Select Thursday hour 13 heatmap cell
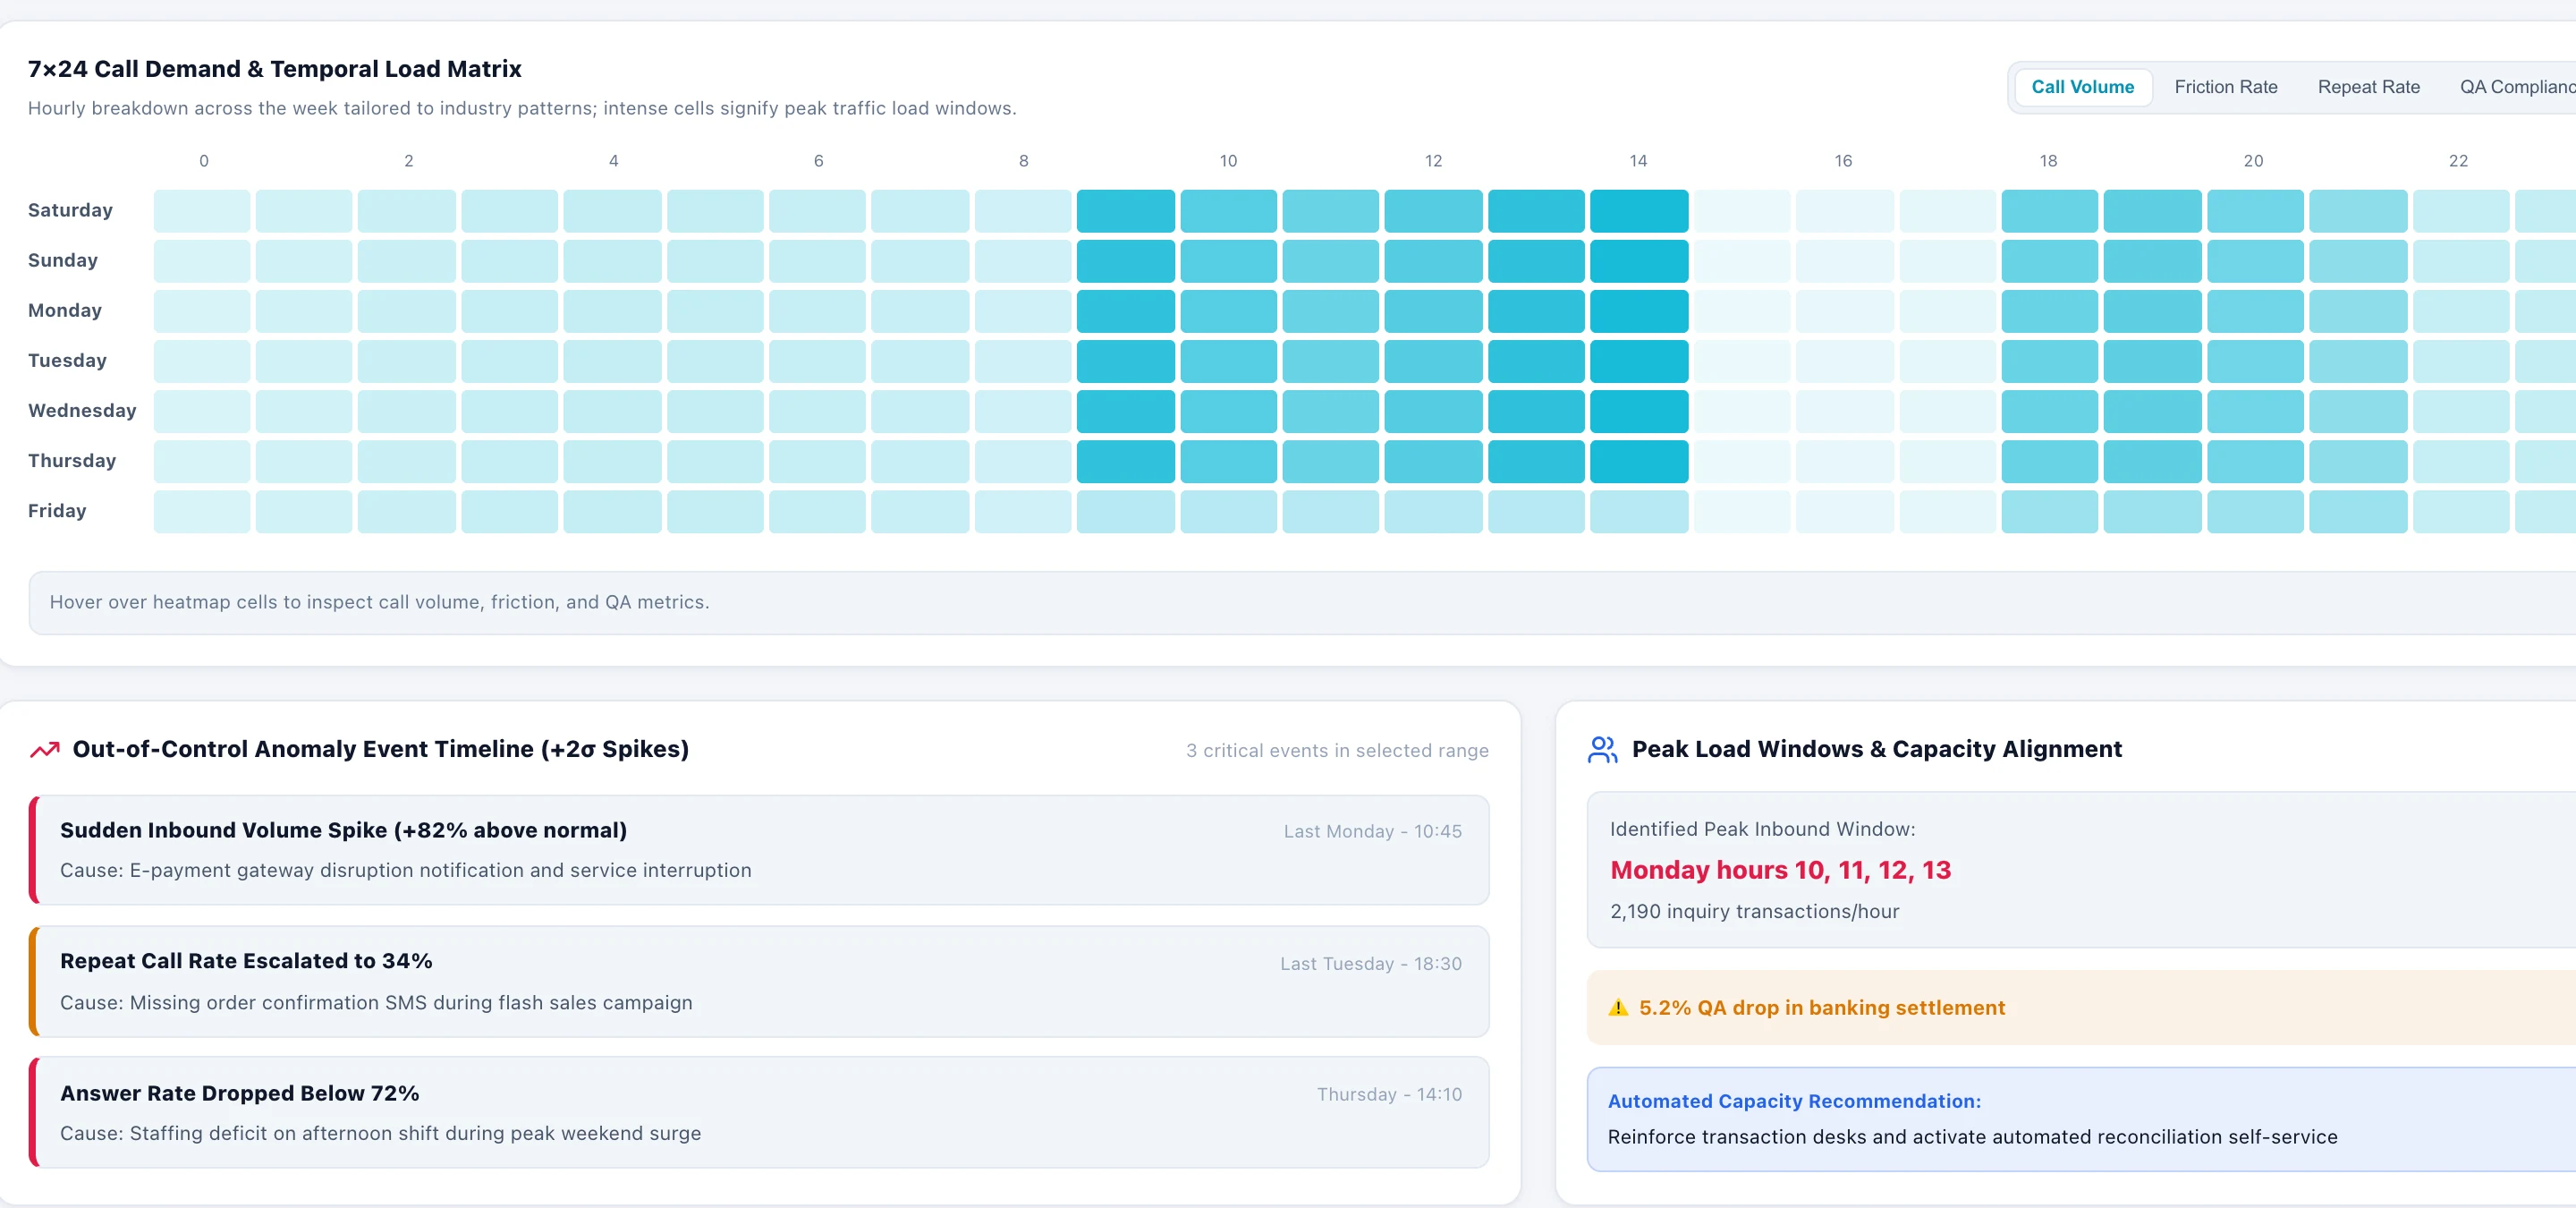2576x1208 pixels. [x=1536, y=461]
